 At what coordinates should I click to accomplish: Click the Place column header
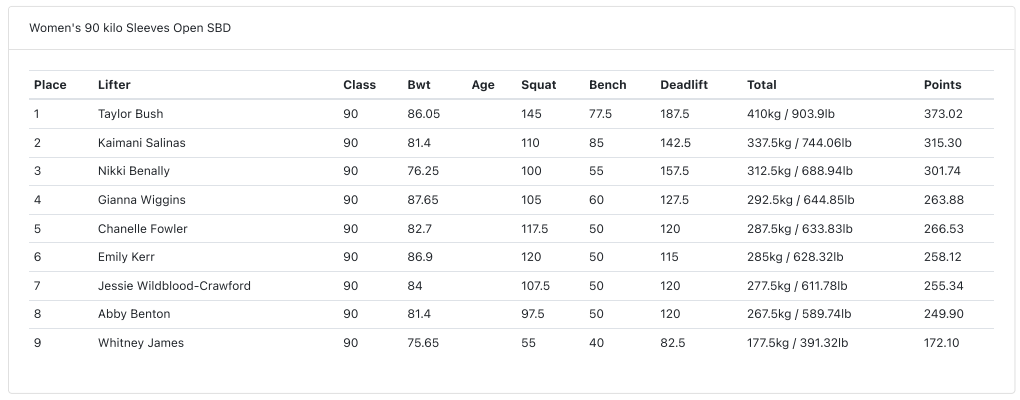tap(50, 85)
